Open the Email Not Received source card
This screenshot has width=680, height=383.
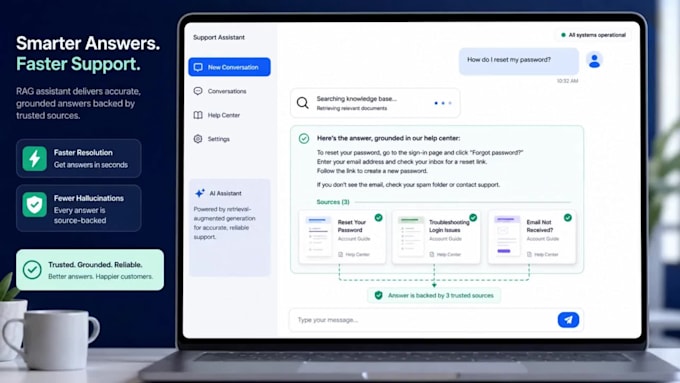532,237
